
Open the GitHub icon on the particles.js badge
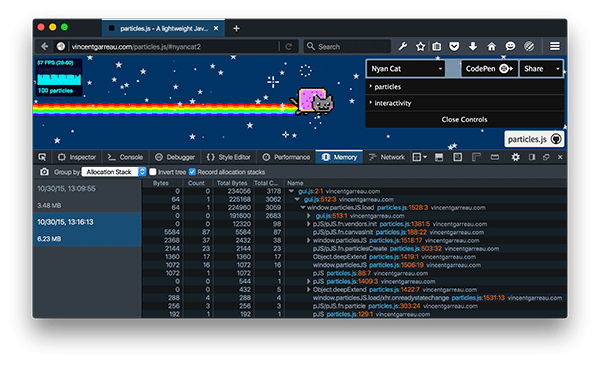(x=556, y=139)
